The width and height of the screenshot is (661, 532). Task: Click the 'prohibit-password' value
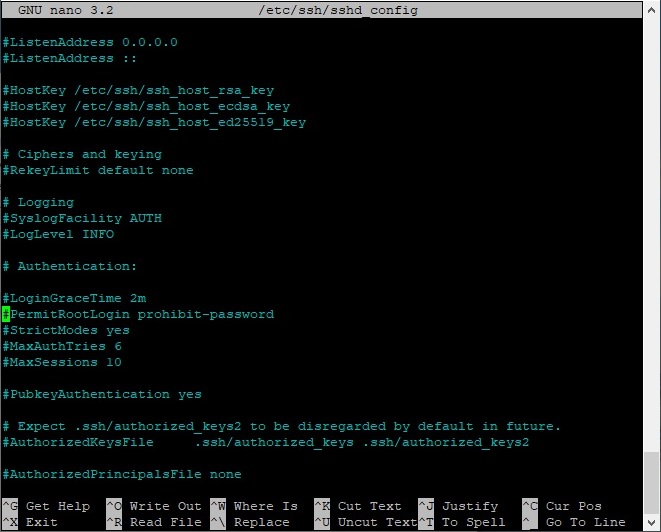206,314
